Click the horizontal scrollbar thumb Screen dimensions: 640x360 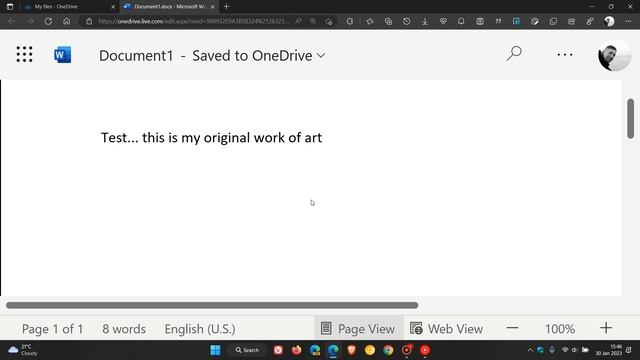point(212,305)
